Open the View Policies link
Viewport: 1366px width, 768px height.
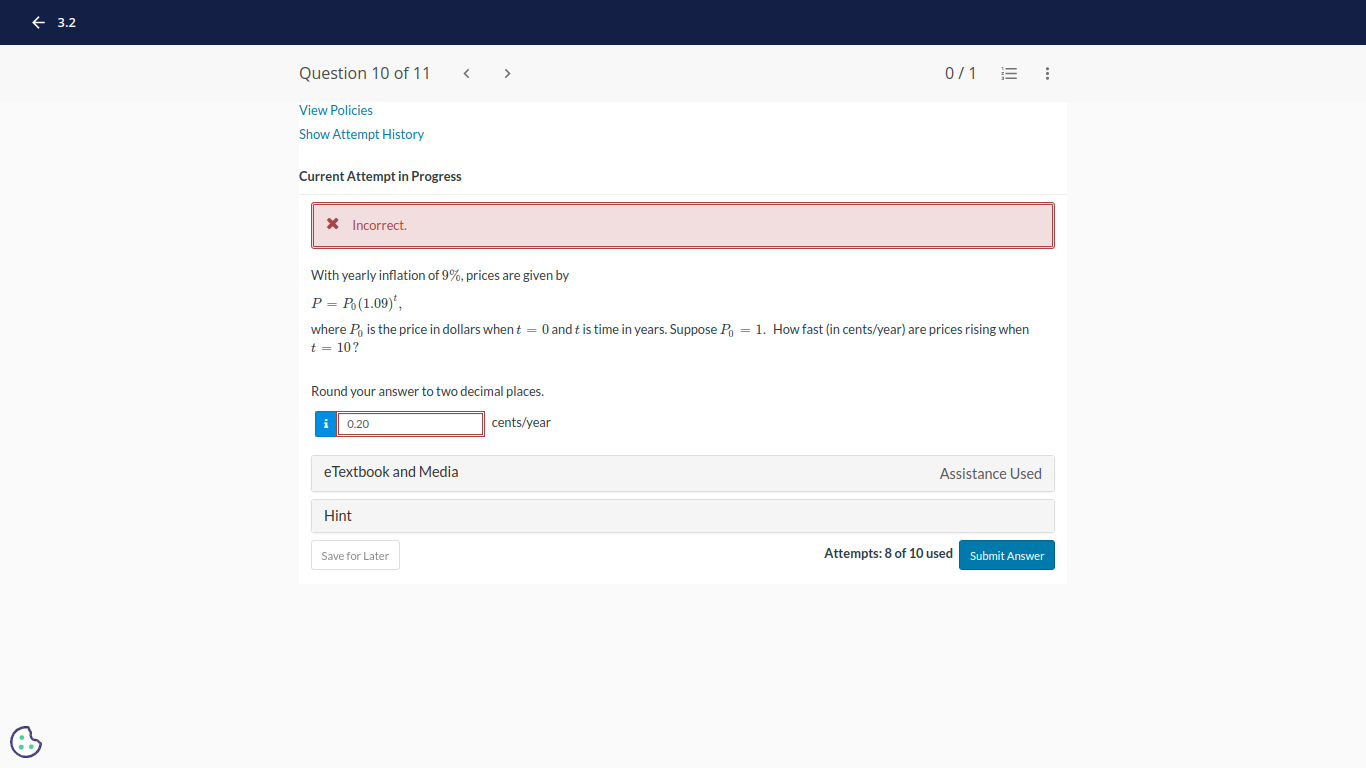(x=336, y=110)
